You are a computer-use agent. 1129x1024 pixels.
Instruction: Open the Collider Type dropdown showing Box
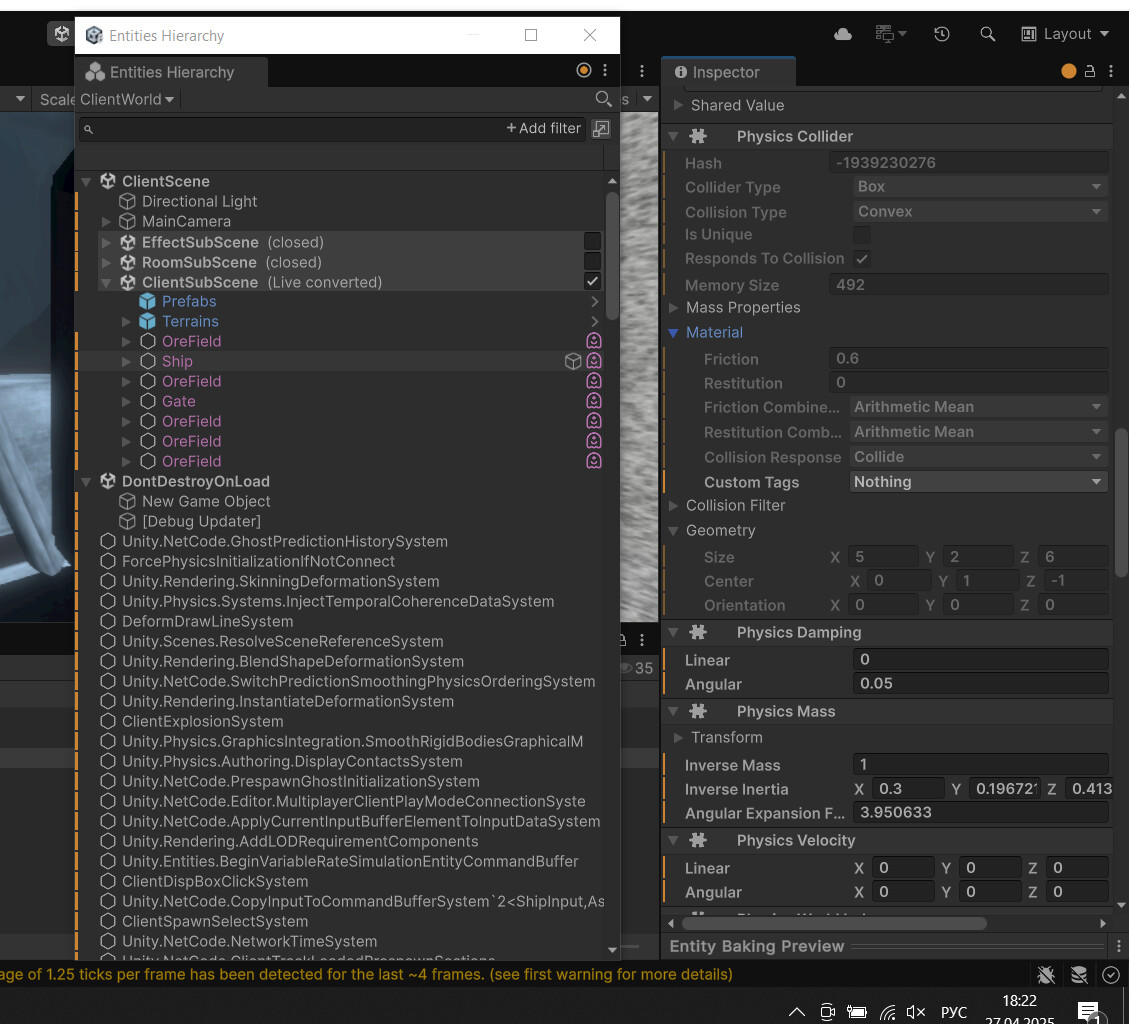point(978,187)
